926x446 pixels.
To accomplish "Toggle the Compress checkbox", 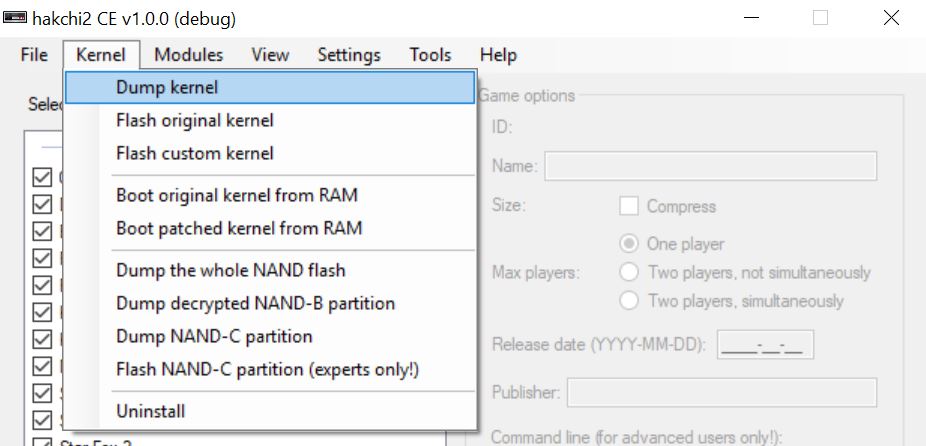I will tap(629, 206).
